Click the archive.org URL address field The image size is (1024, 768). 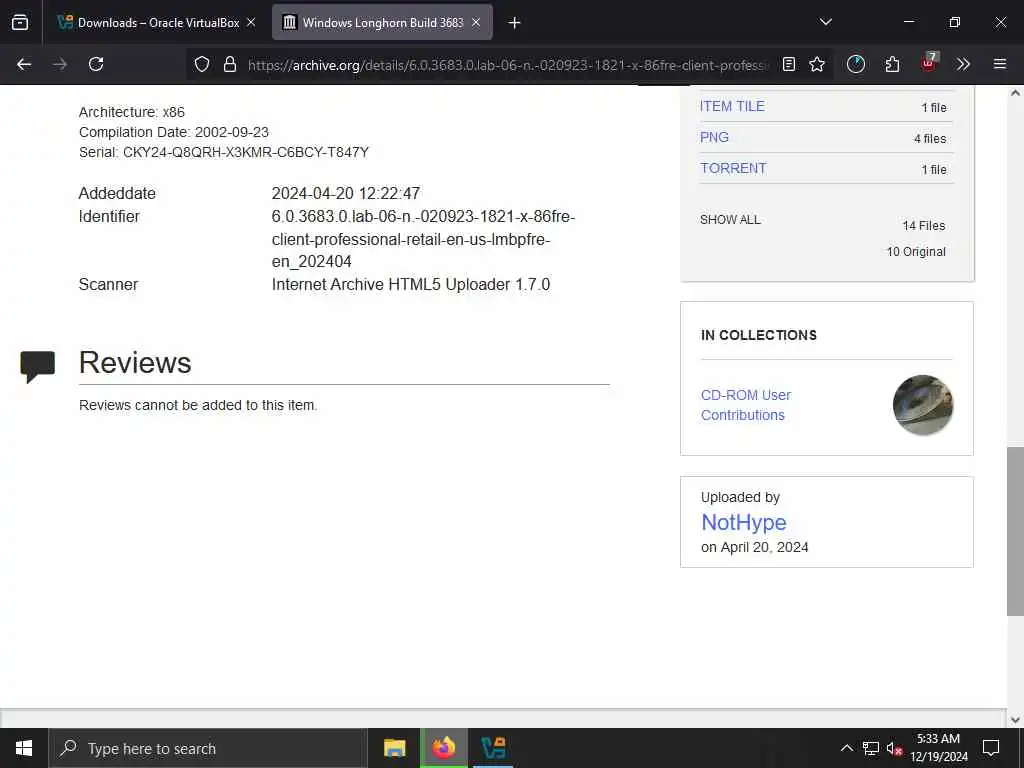508,65
